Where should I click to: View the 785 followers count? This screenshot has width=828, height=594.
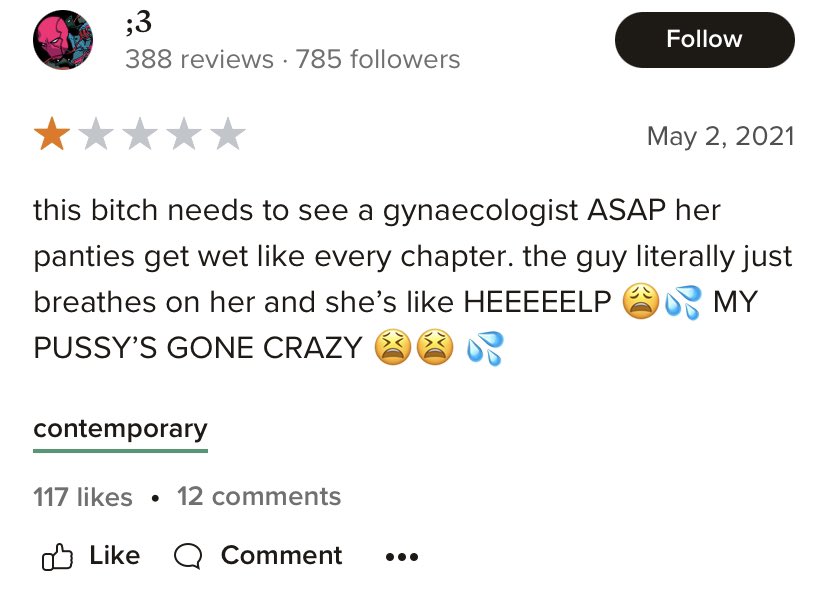tap(378, 59)
